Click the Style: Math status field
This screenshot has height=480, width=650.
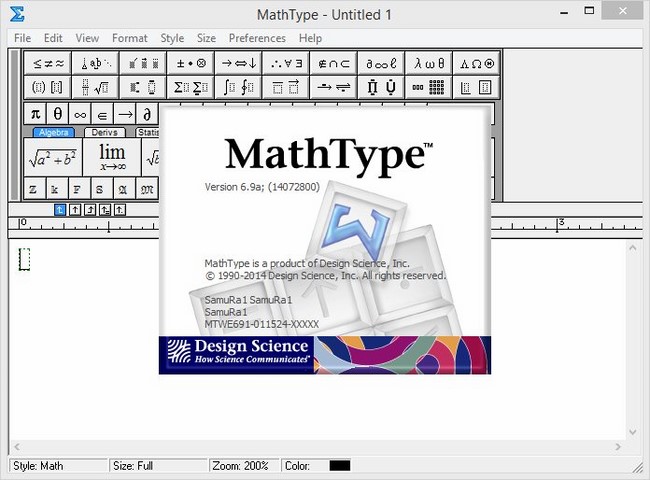pyautogui.click(x=55, y=466)
